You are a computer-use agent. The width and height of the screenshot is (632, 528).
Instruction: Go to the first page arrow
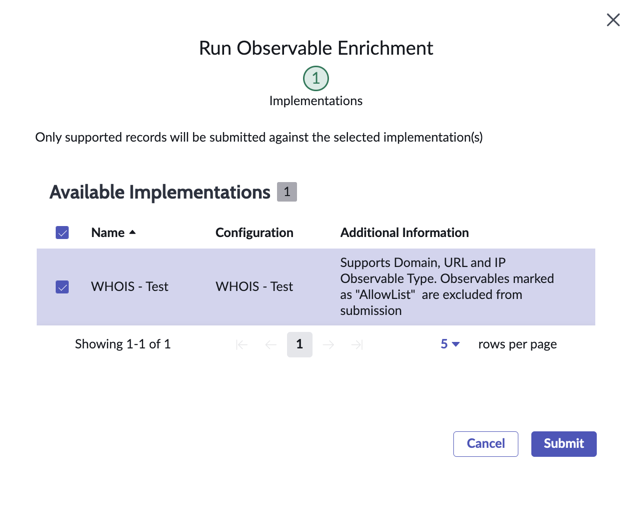click(x=241, y=345)
